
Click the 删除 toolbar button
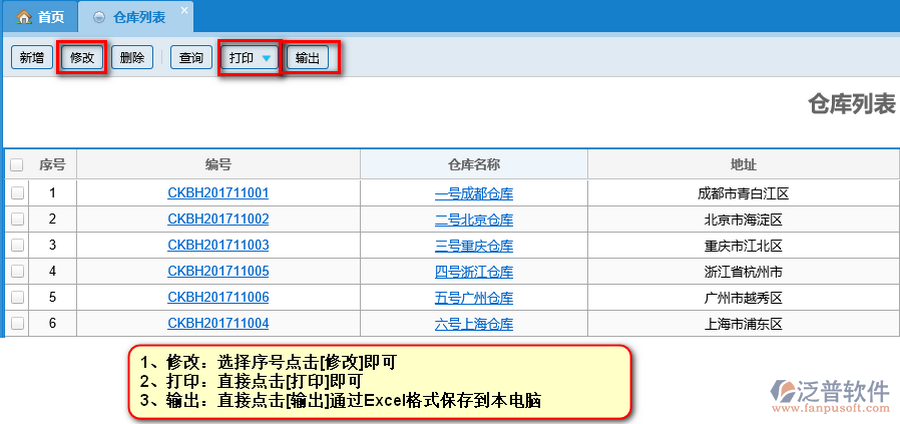[132, 58]
